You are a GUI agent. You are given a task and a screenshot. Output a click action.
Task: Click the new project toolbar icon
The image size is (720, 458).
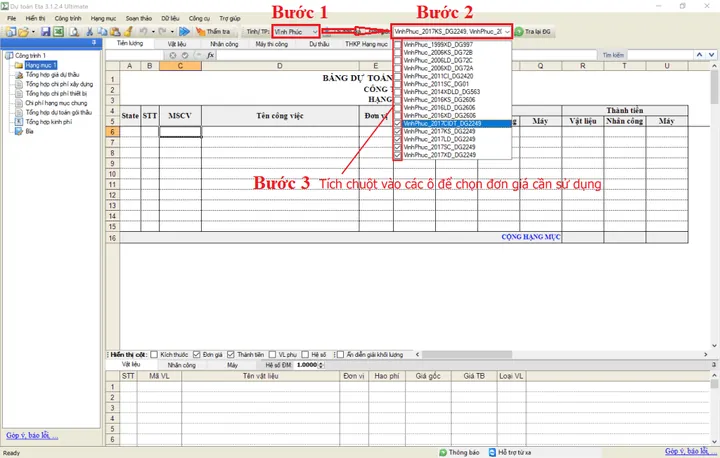pyautogui.click(x=11, y=32)
